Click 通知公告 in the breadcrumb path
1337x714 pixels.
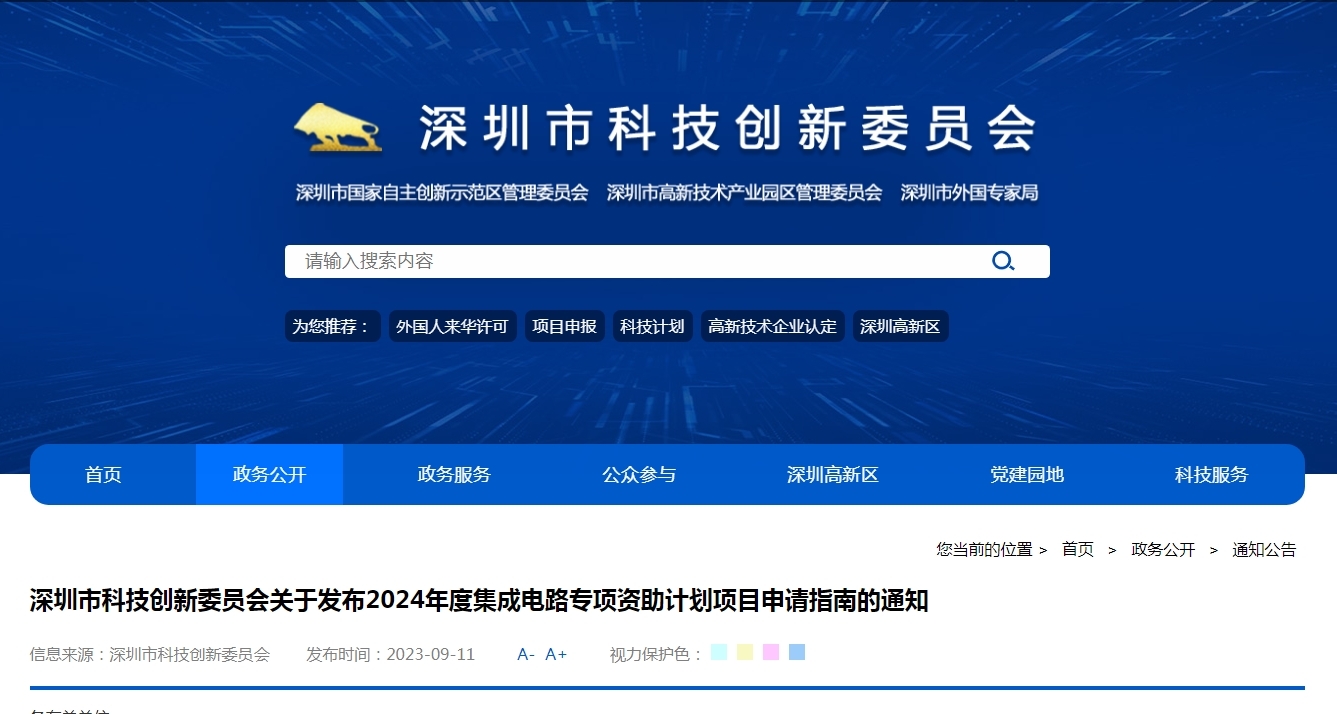(x=1264, y=549)
